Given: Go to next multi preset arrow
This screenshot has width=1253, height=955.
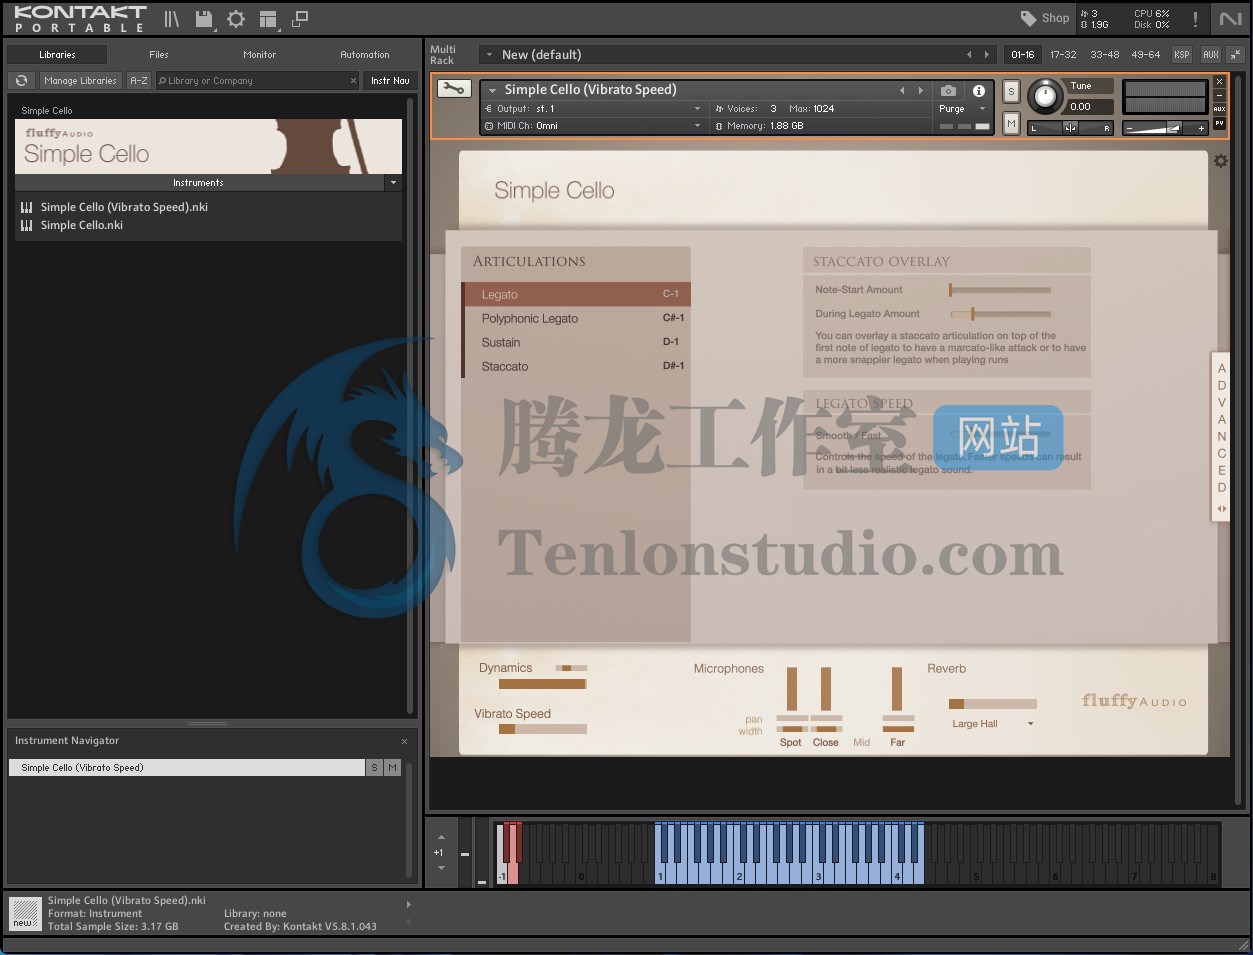Looking at the screenshot, I should (987, 55).
